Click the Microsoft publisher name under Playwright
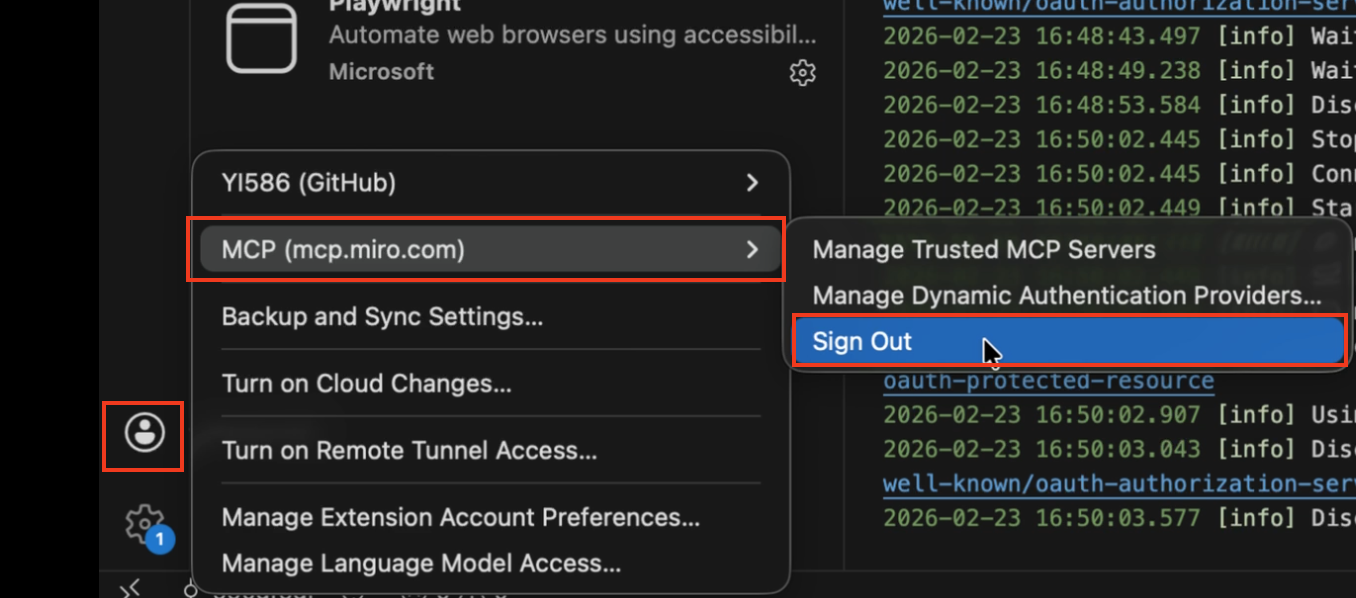Viewport: 1356px width, 598px height. (x=382, y=71)
